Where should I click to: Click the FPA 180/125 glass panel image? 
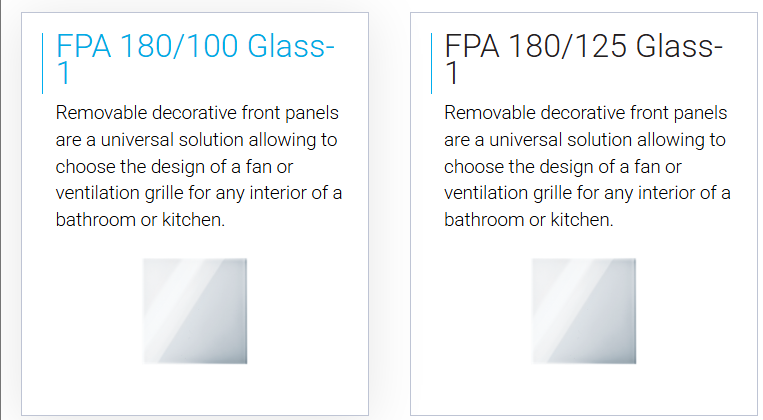click(583, 311)
